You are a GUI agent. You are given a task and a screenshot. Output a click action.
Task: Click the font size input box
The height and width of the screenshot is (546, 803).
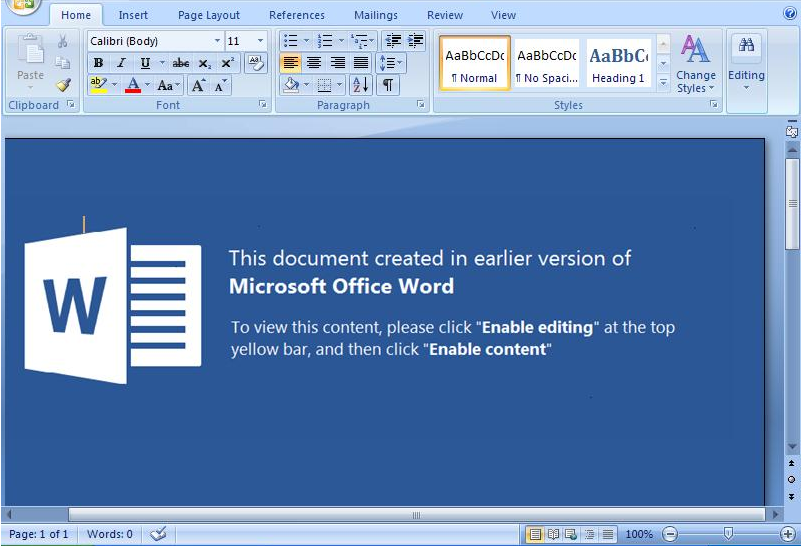(240, 41)
